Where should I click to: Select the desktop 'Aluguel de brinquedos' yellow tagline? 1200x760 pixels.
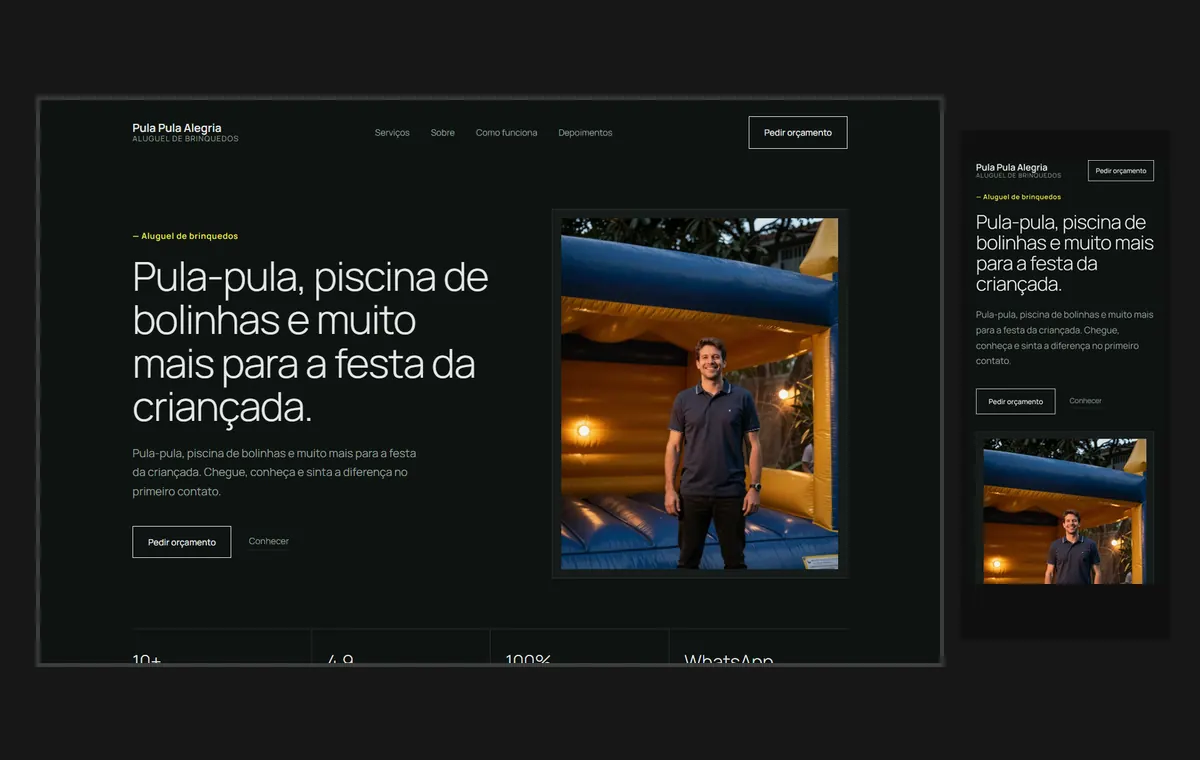click(x=185, y=236)
